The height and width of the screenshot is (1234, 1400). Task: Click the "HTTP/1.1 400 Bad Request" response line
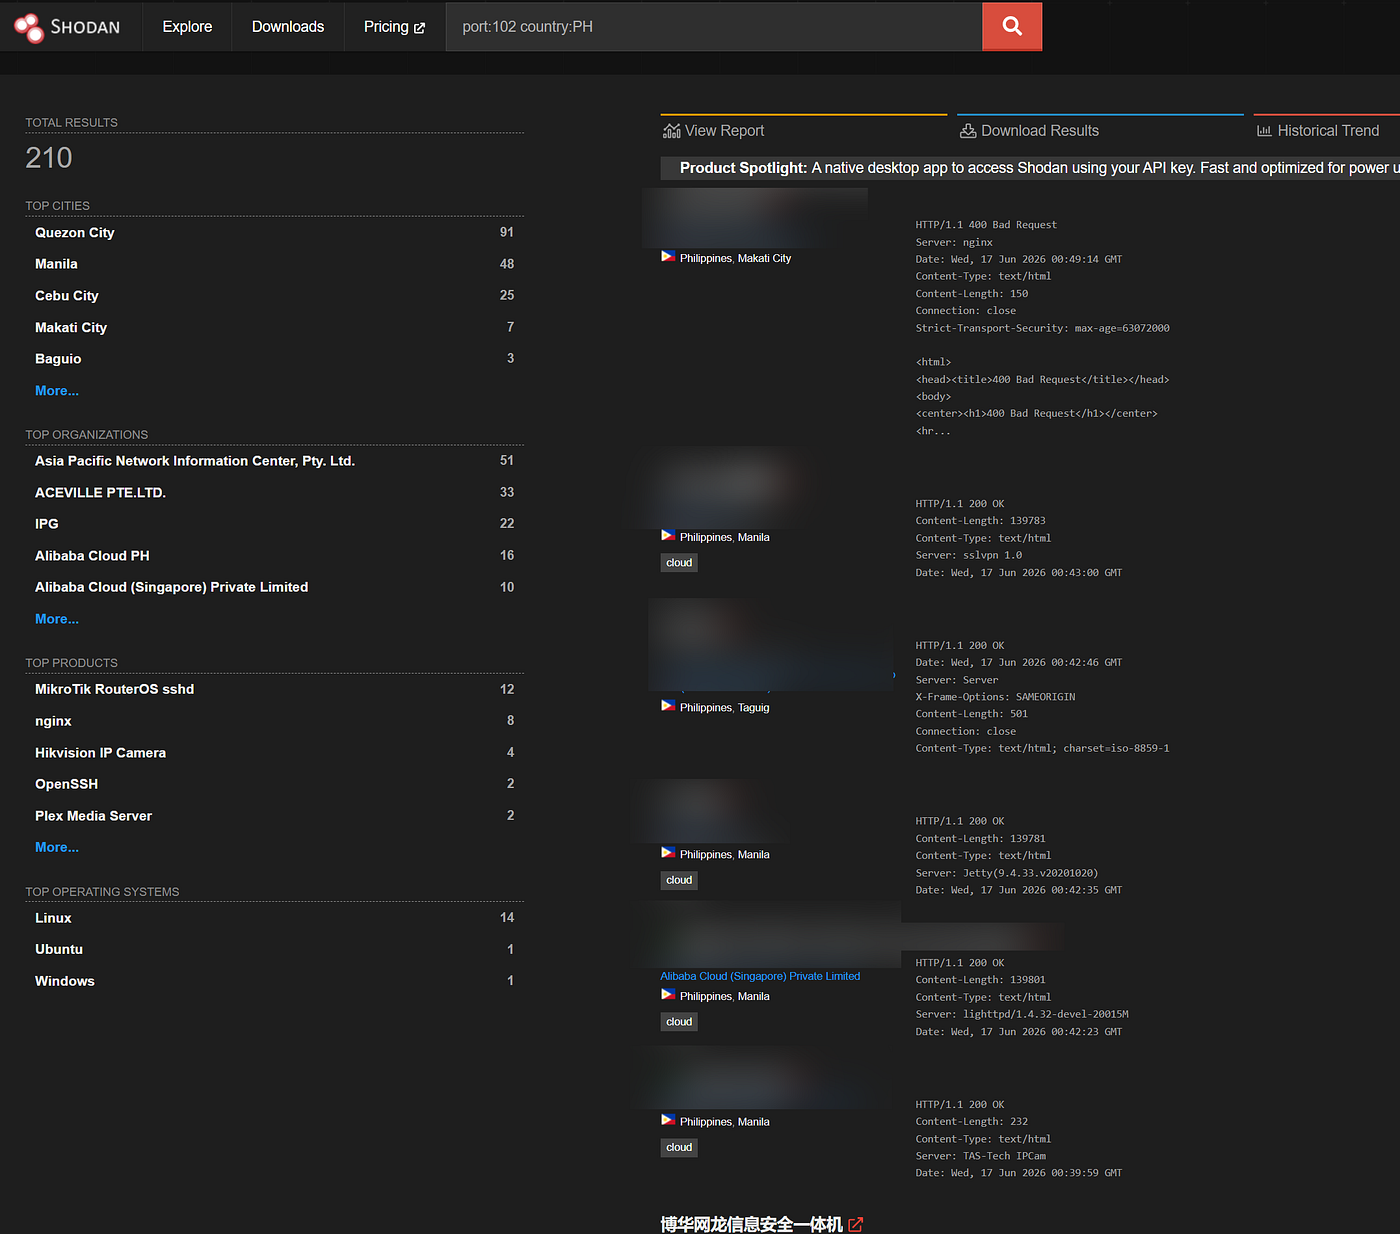[986, 225]
